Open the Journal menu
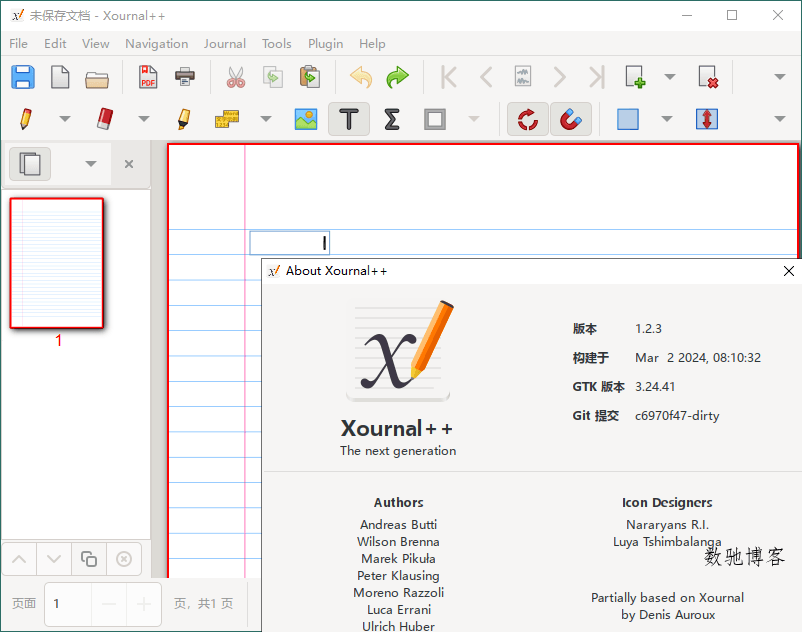 coord(225,43)
